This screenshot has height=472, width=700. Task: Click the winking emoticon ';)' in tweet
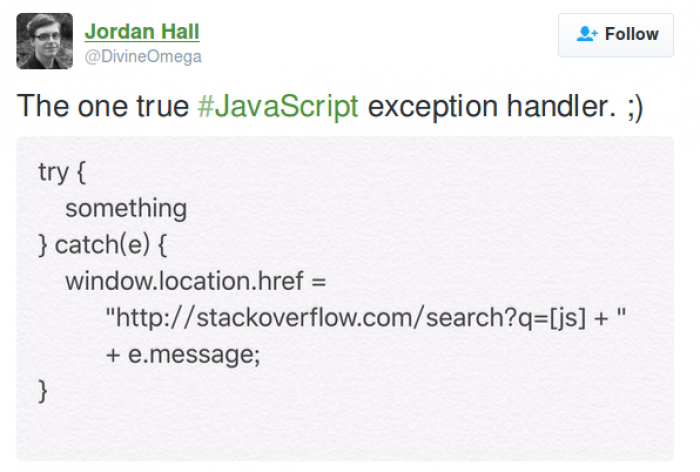(x=635, y=108)
